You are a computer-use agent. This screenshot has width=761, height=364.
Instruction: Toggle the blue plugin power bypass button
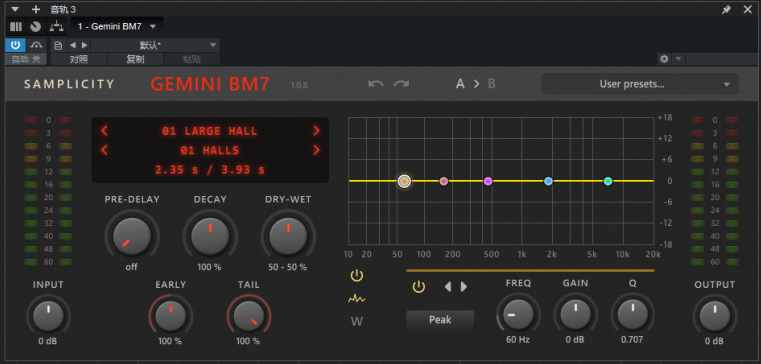pyautogui.click(x=16, y=45)
